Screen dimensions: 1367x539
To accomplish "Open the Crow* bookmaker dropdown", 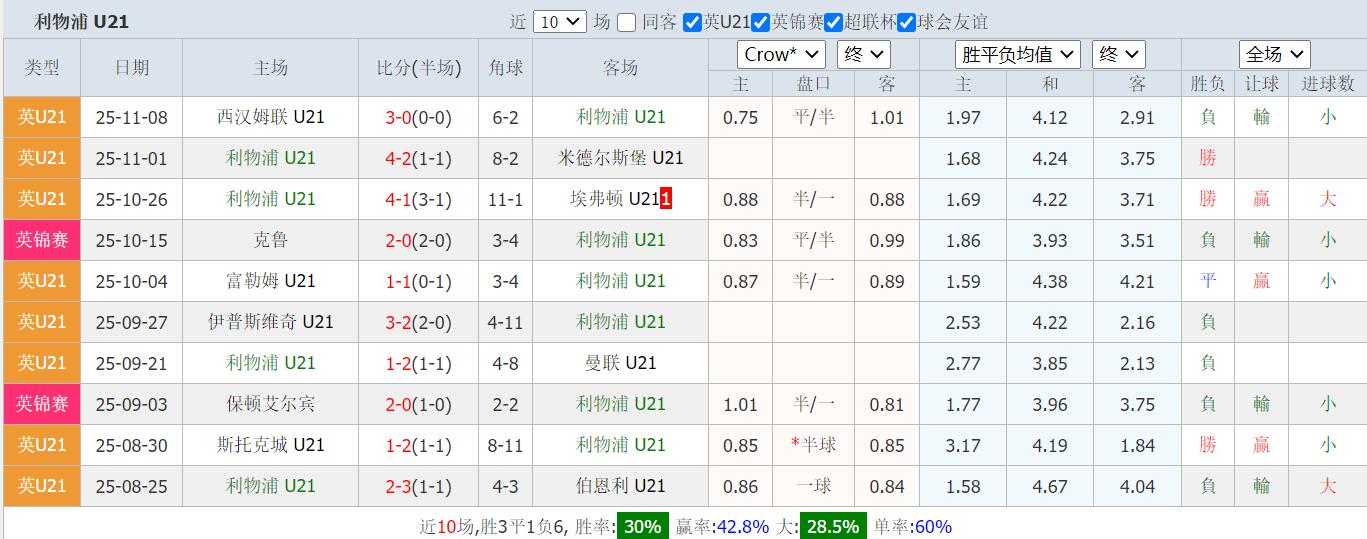I will pyautogui.click(x=781, y=55).
